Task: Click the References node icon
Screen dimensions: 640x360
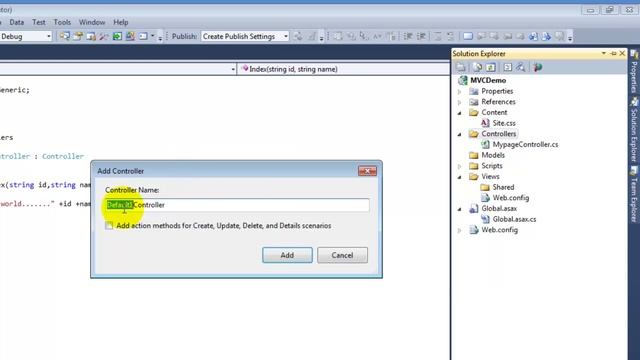Action: pyautogui.click(x=473, y=102)
